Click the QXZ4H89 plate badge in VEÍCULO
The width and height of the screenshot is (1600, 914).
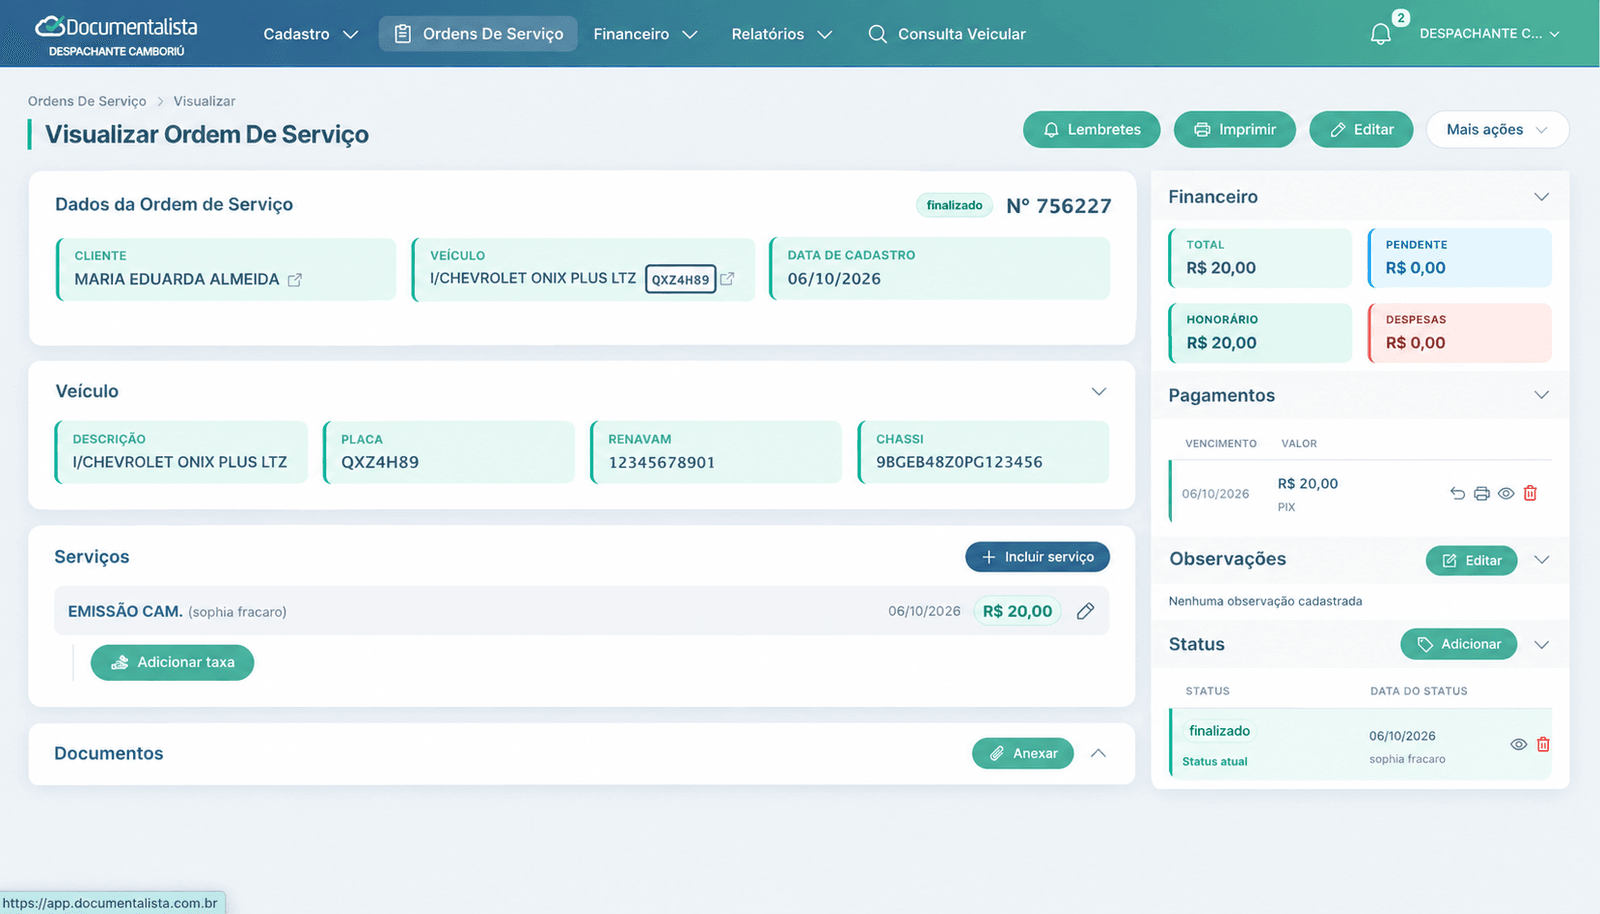[x=681, y=279]
